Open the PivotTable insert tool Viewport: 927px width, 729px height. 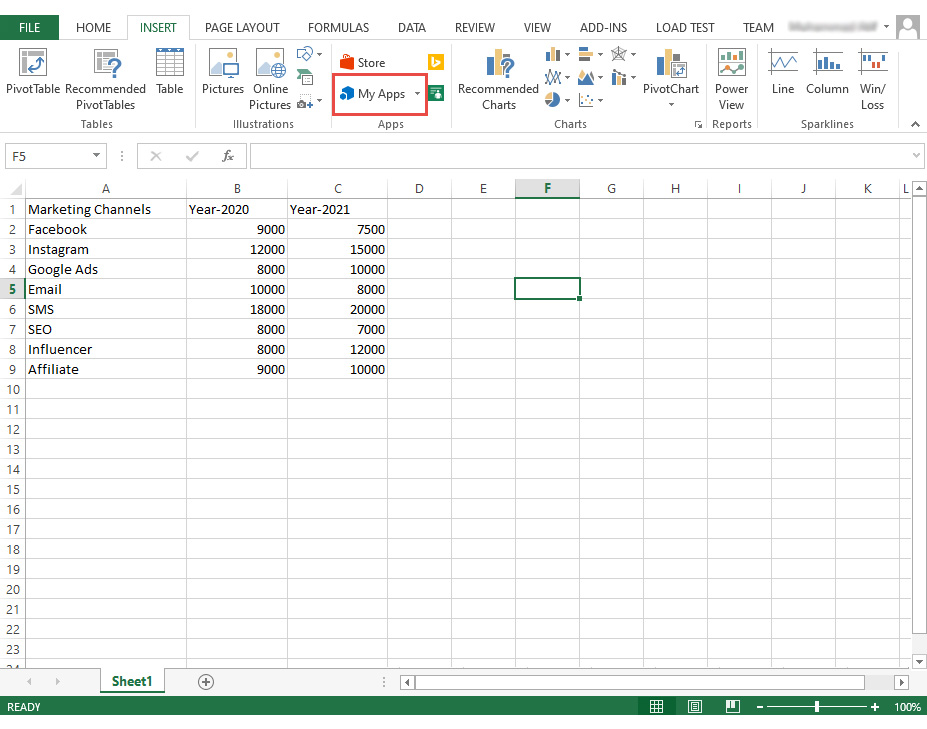[x=33, y=75]
